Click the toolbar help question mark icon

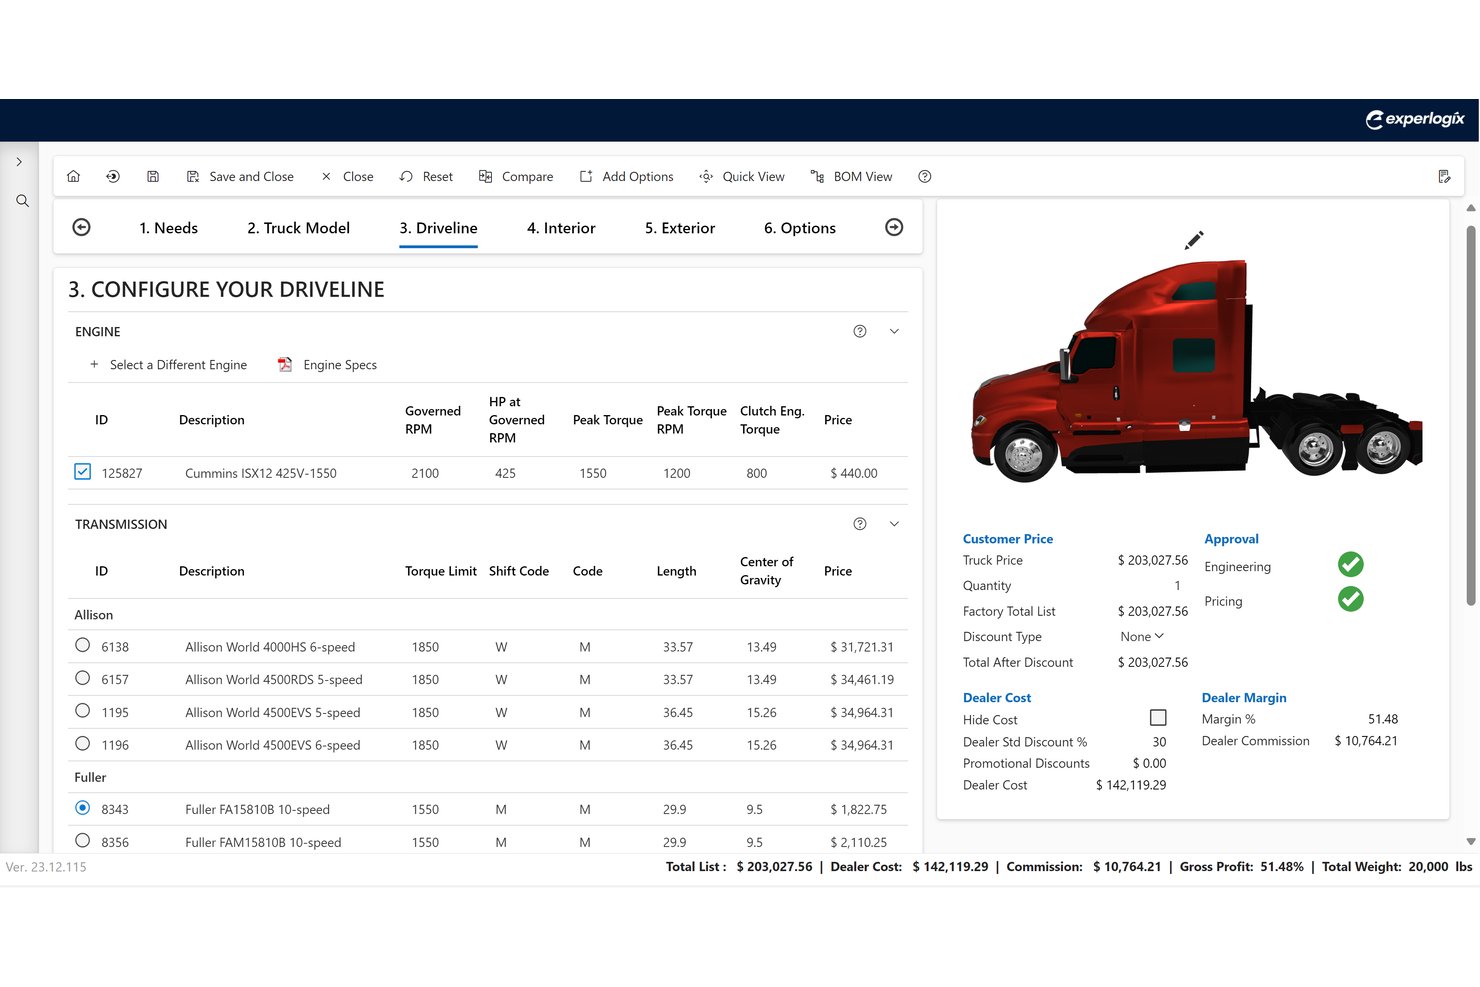(925, 177)
